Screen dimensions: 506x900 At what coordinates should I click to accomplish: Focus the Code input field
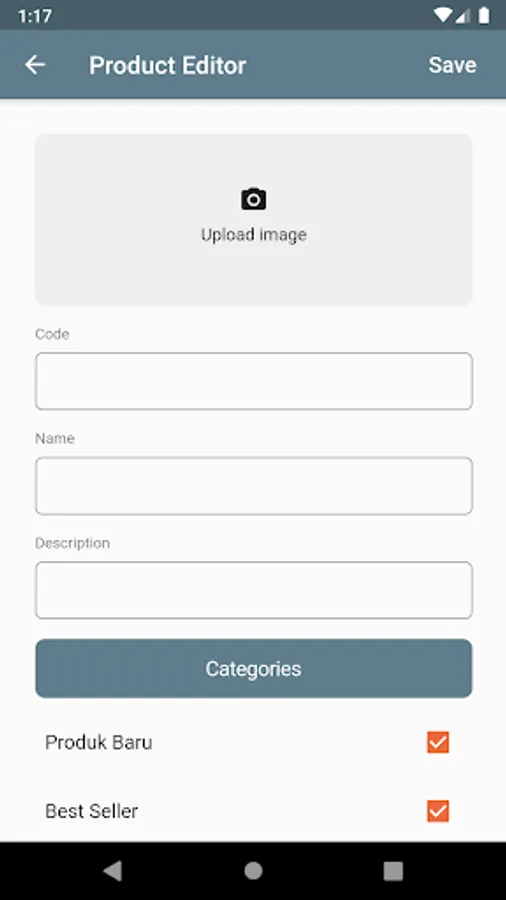pyautogui.click(x=254, y=381)
